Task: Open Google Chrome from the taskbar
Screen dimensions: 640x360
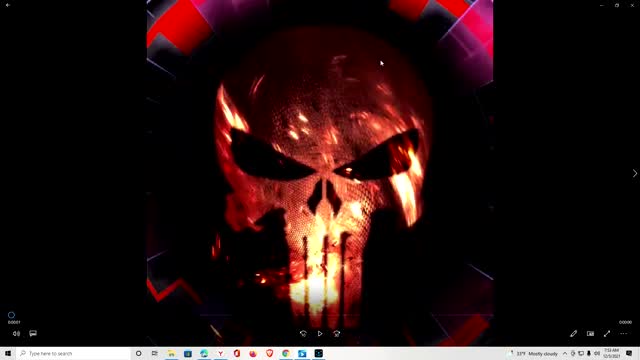Action: point(286,353)
